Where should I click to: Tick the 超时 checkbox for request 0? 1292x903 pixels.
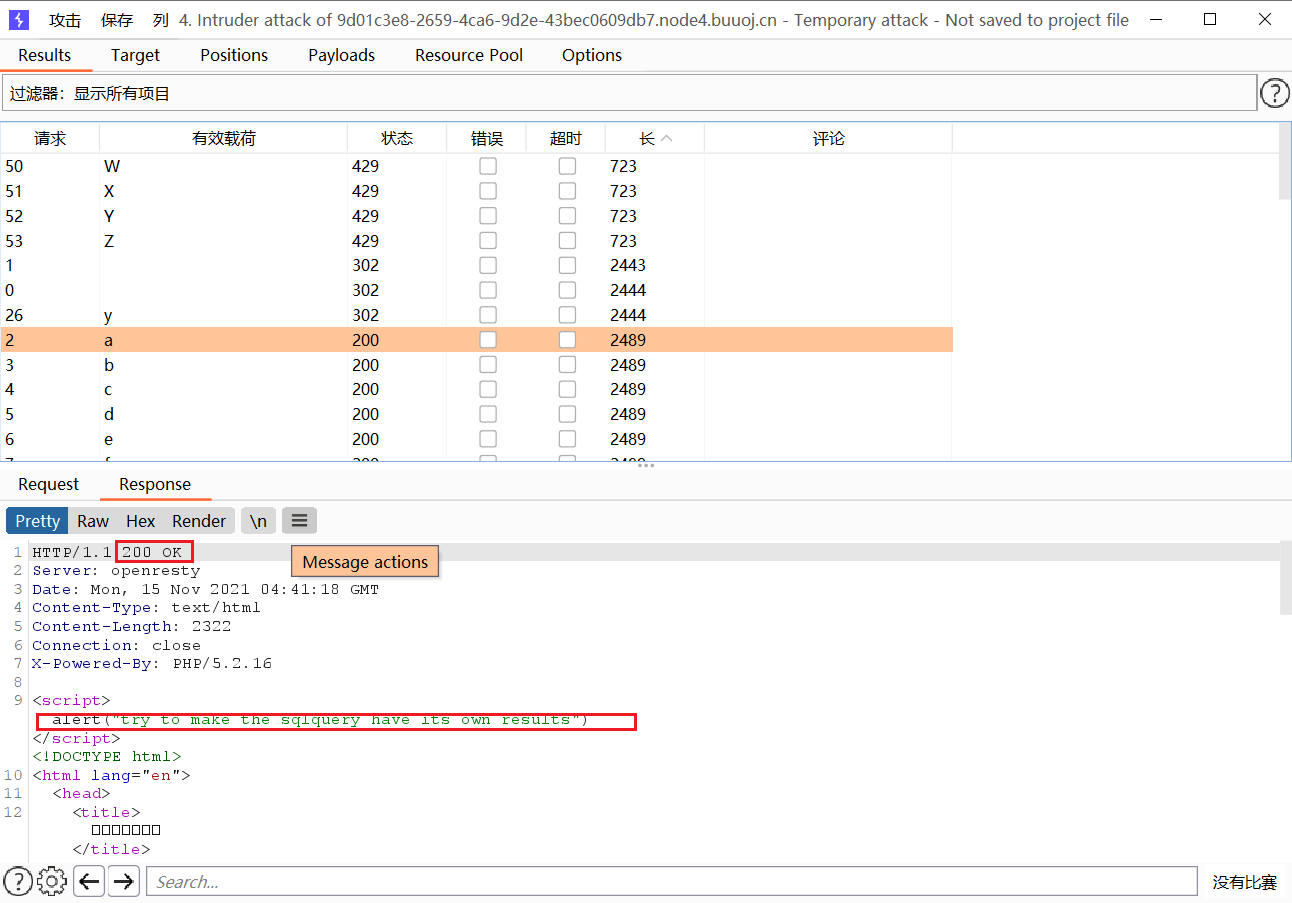point(567,290)
